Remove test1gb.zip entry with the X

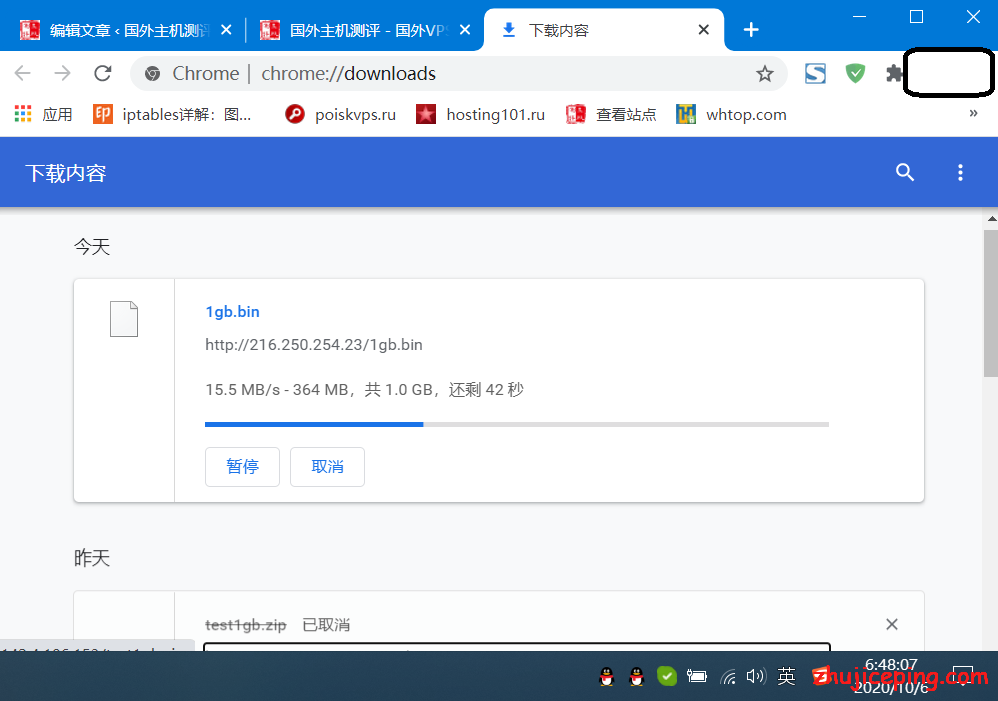892,624
